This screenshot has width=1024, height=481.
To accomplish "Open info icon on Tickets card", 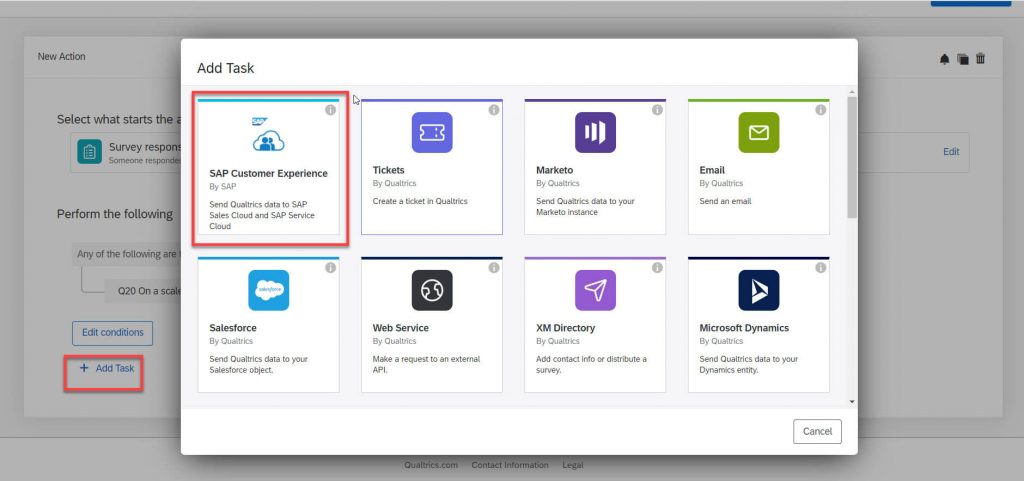I will (494, 110).
